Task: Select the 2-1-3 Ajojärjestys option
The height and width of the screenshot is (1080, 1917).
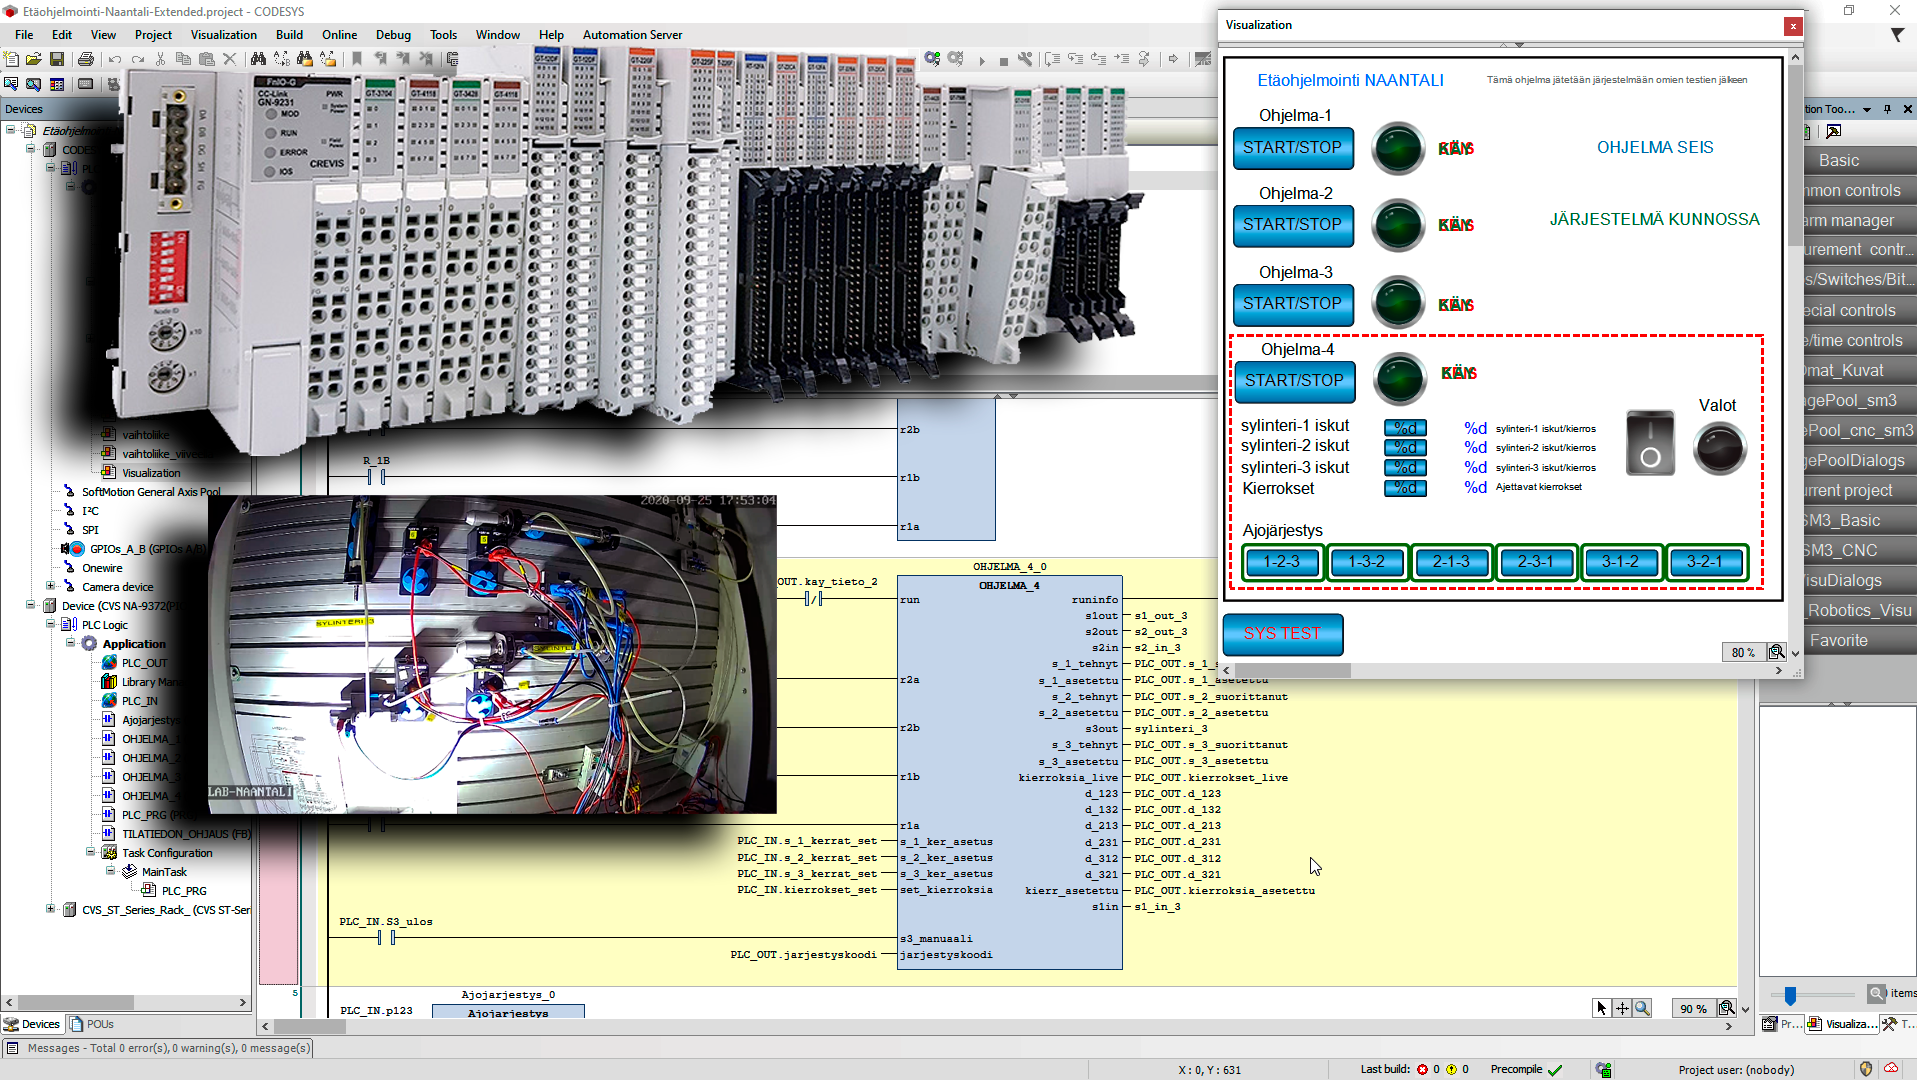Action: pos(1451,562)
